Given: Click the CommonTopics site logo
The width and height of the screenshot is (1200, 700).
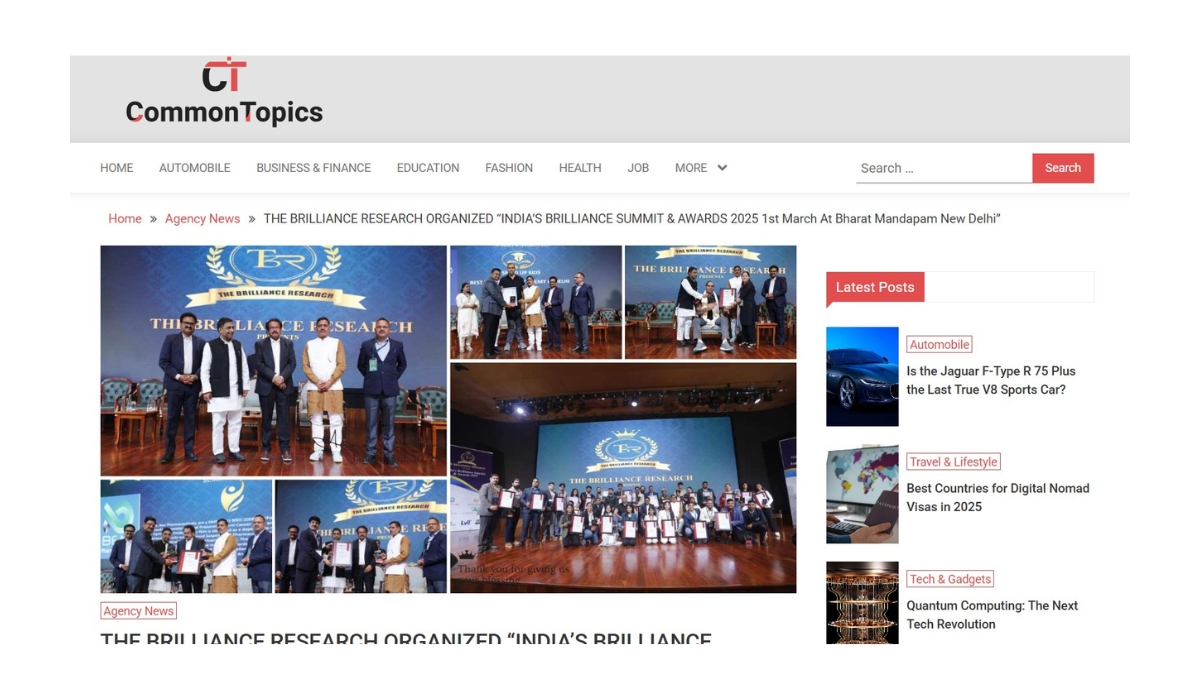Looking at the screenshot, I should [x=224, y=93].
